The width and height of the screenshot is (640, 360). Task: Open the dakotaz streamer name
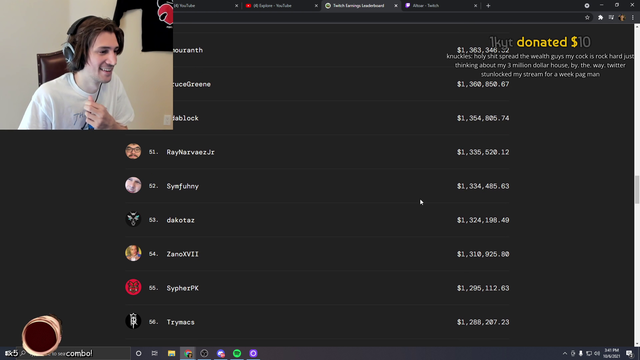pyautogui.click(x=180, y=220)
